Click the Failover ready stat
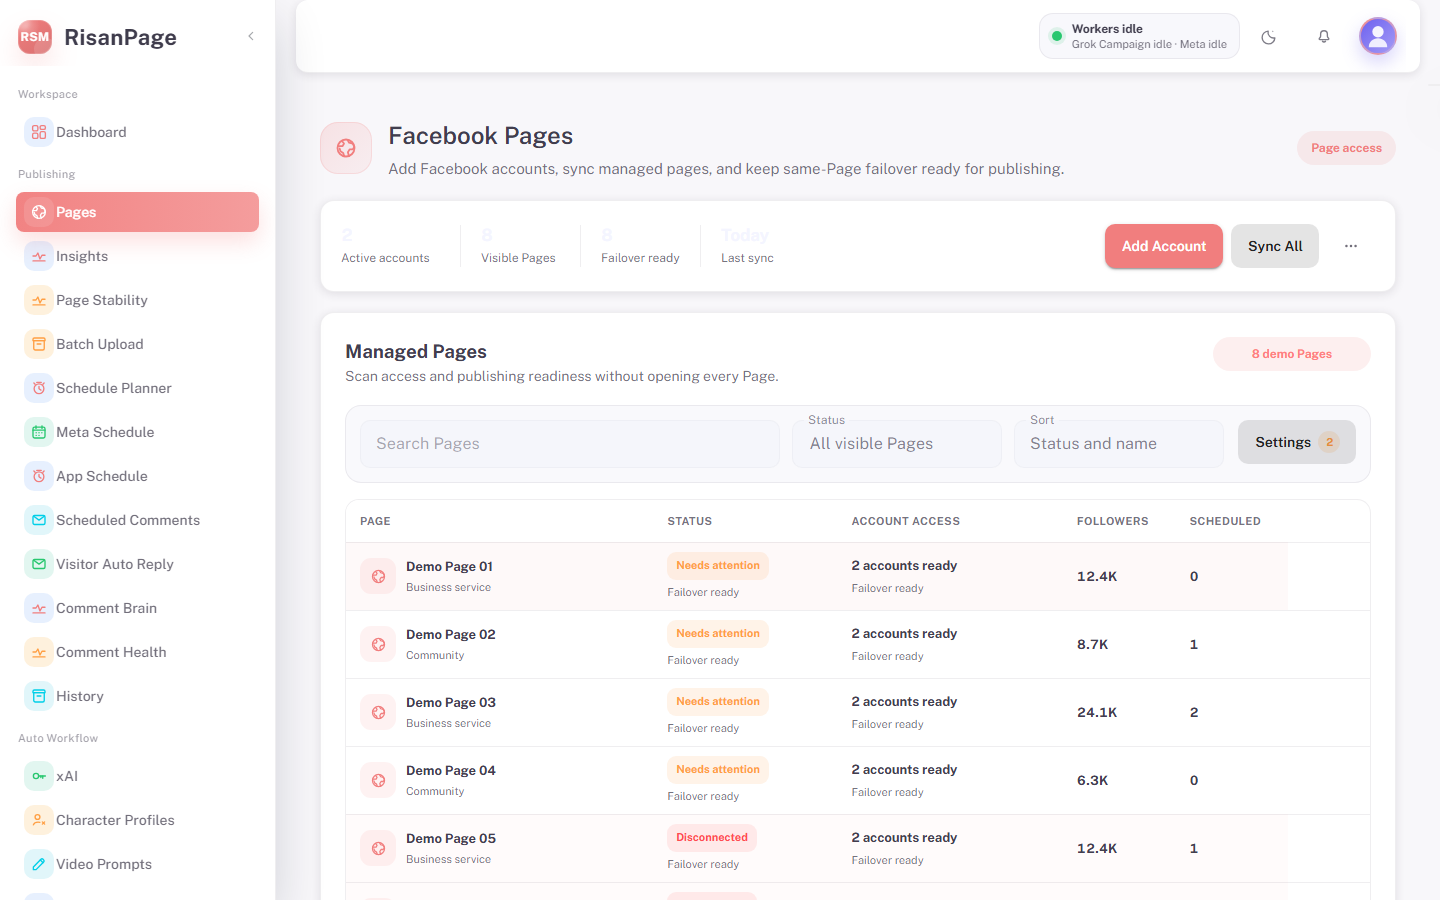 640,246
